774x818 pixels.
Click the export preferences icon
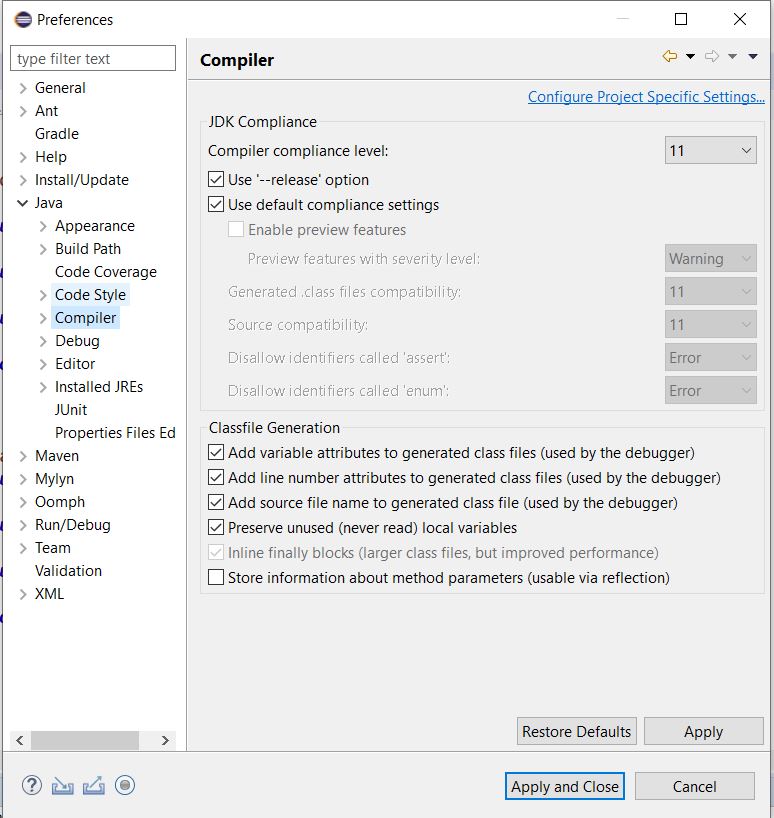[94, 786]
